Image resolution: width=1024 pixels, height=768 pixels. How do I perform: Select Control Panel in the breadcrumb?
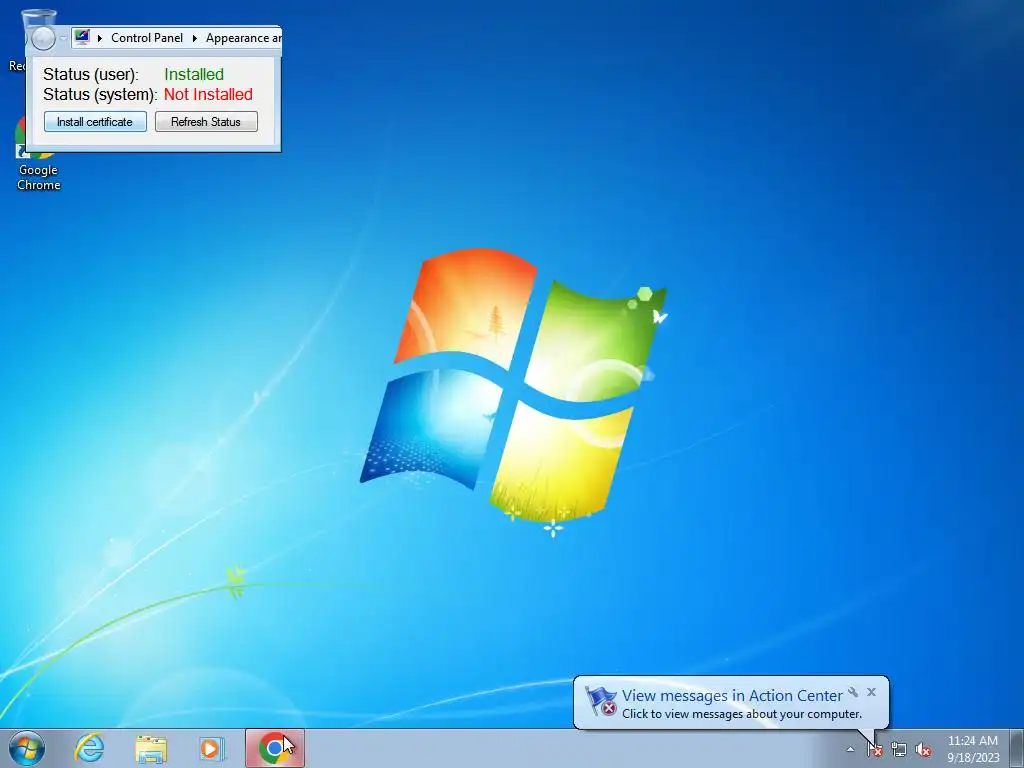point(147,38)
